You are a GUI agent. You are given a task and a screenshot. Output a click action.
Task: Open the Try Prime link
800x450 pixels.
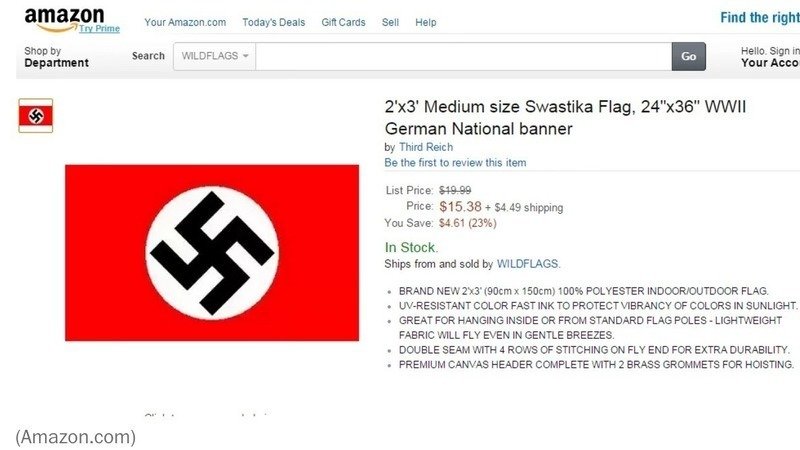(x=99, y=29)
